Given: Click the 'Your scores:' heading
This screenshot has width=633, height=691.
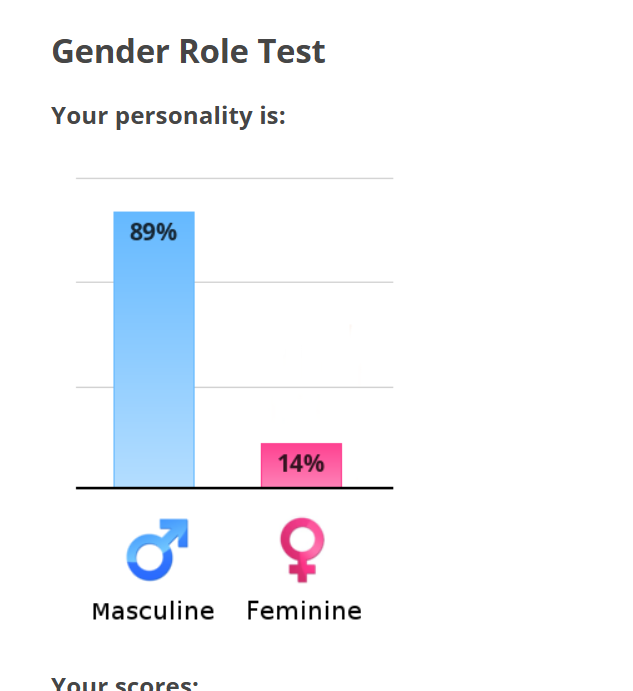Looking at the screenshot, I should pos(125,683).
